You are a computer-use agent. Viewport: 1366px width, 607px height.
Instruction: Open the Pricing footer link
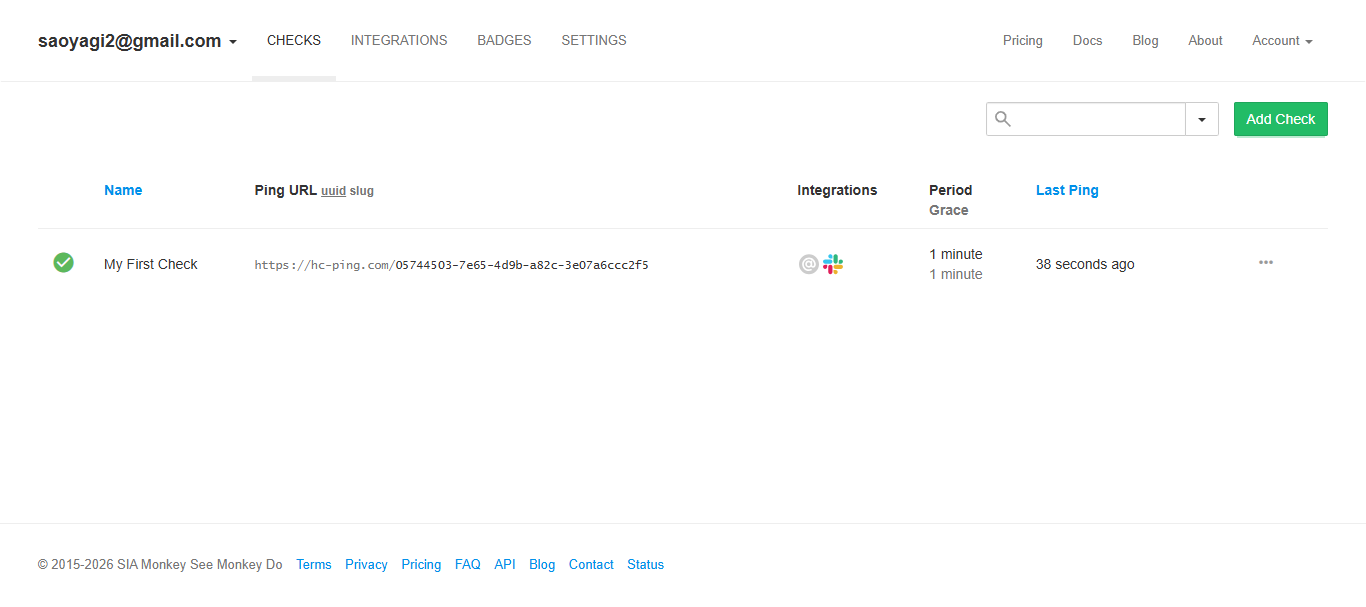pyautogui.click(x=421, y=565)
